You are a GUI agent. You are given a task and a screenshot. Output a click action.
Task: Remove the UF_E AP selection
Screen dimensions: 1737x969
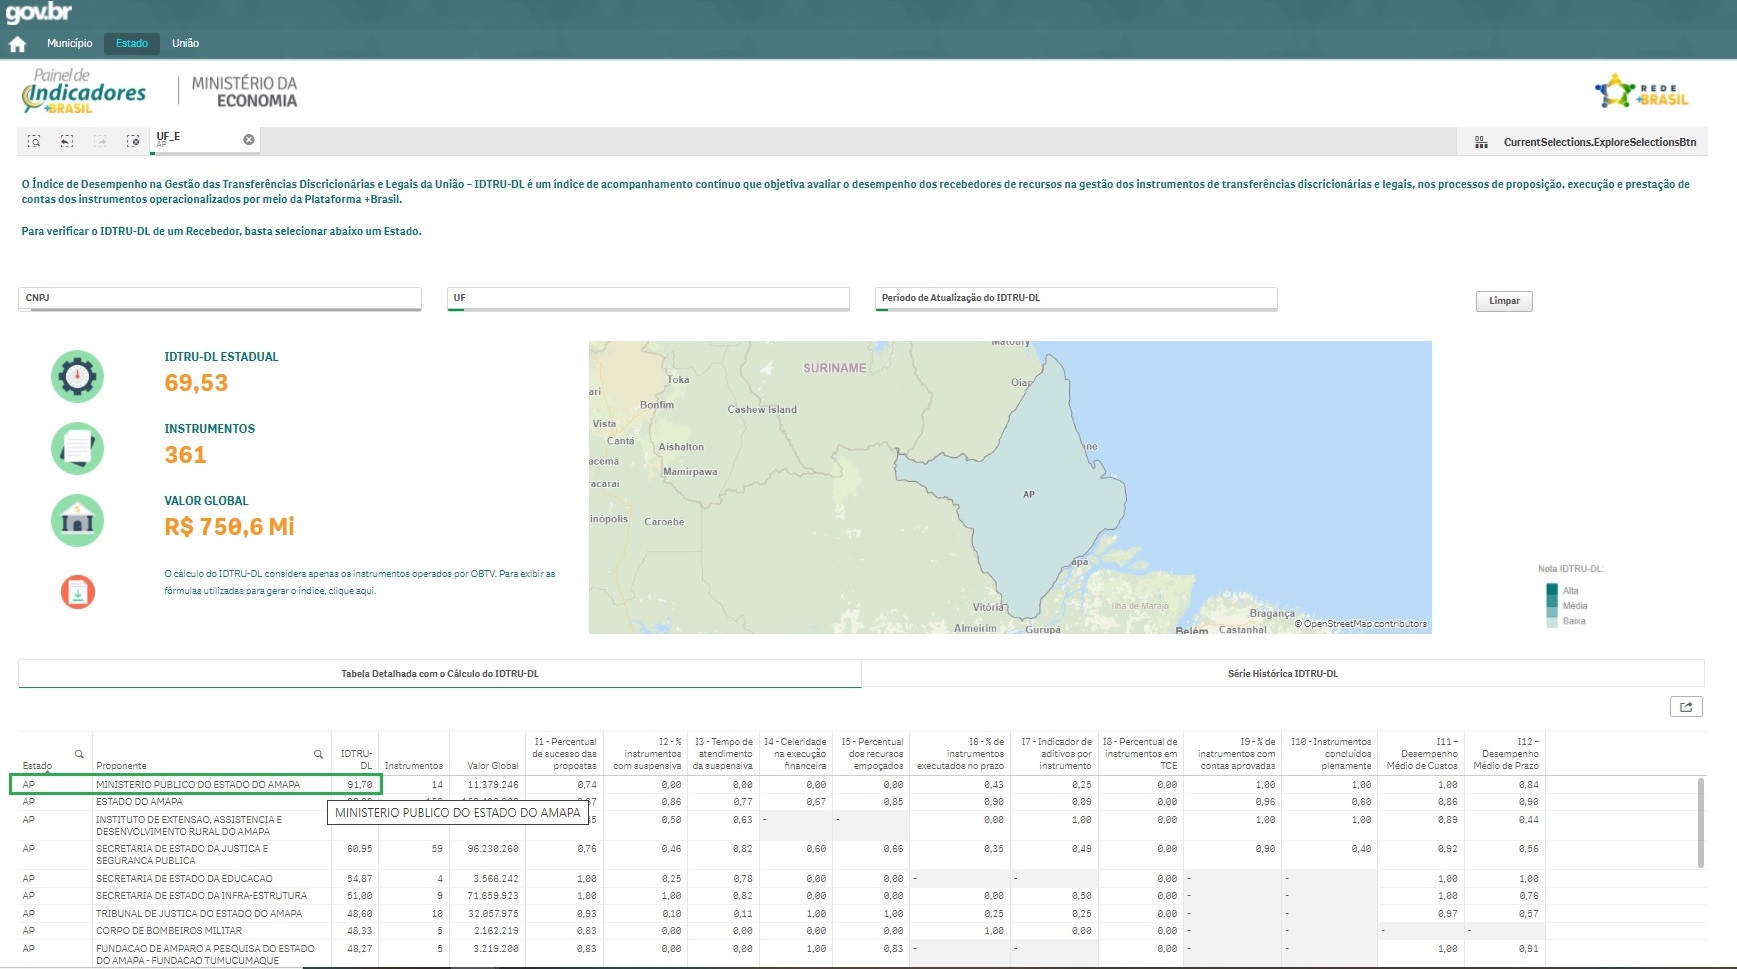[x=249, y=140]
